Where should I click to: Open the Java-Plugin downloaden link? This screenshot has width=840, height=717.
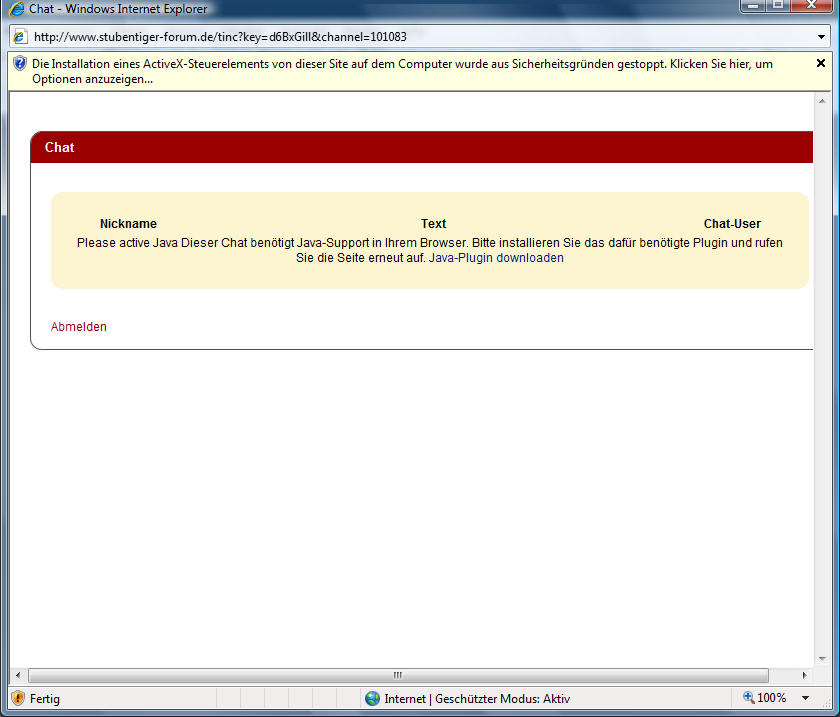pyautogui.click(x=496, y=258)
